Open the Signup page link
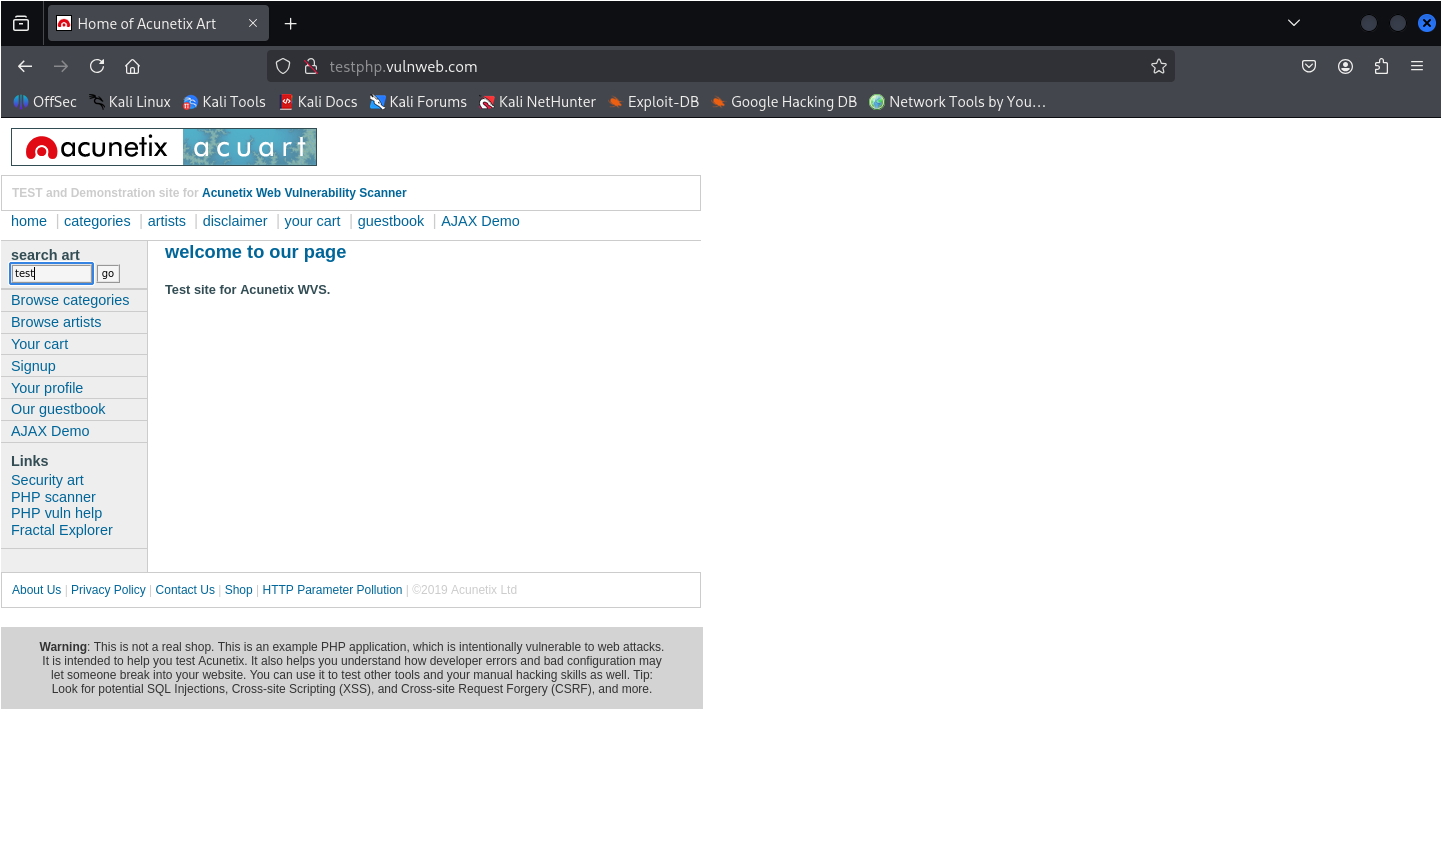The height and width of the screenshot is (857, 1442). pyautogui.click(x=33, y=365)
